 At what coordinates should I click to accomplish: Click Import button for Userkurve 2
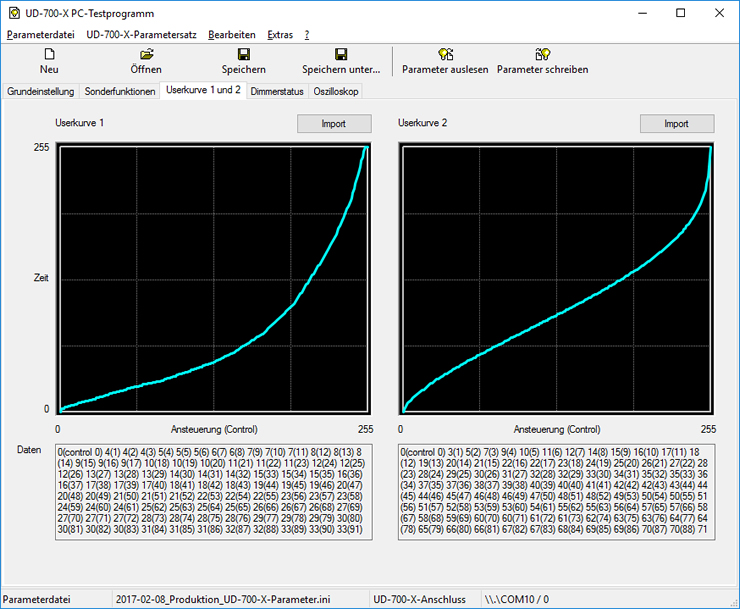(x=677, y=124)
